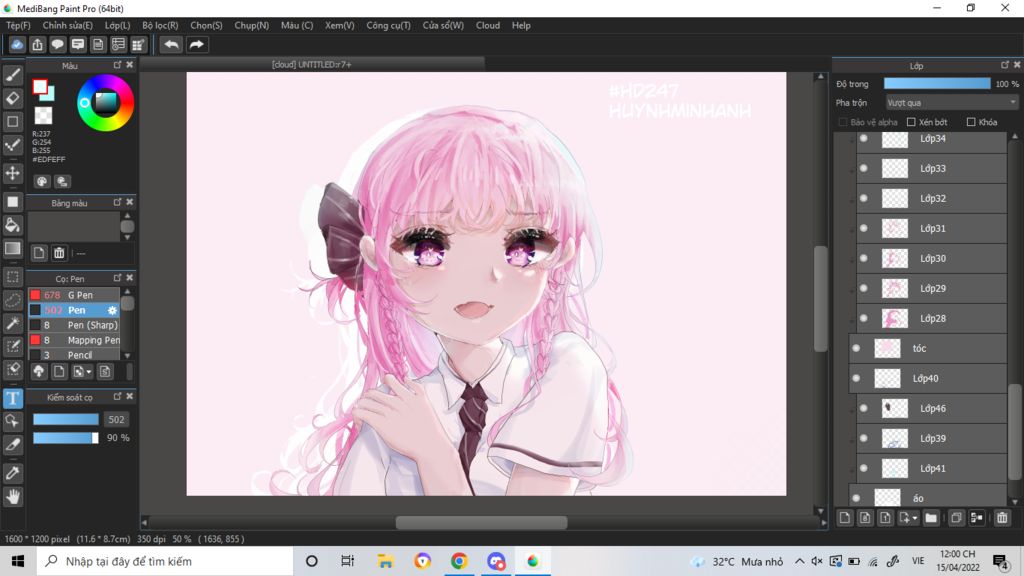Image resolution: width=1024 pixels, height=576 pixels.
Task: Click the Redo arrow in toolbar
Action: click(x=197, y=44)
